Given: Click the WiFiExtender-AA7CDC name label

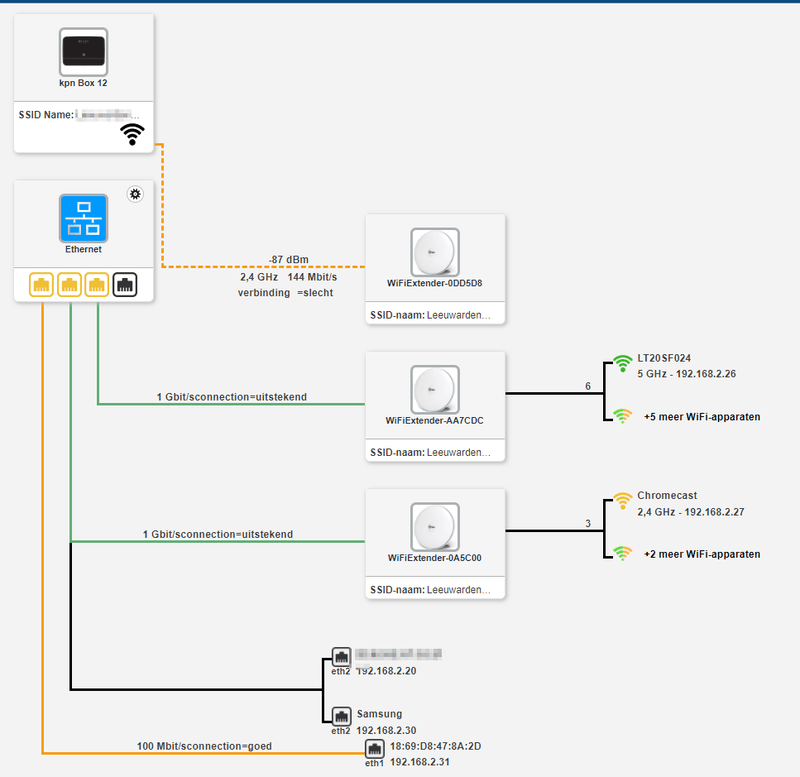Looking at the screenshot, I should pyautogui.click(x=435, y=420).
